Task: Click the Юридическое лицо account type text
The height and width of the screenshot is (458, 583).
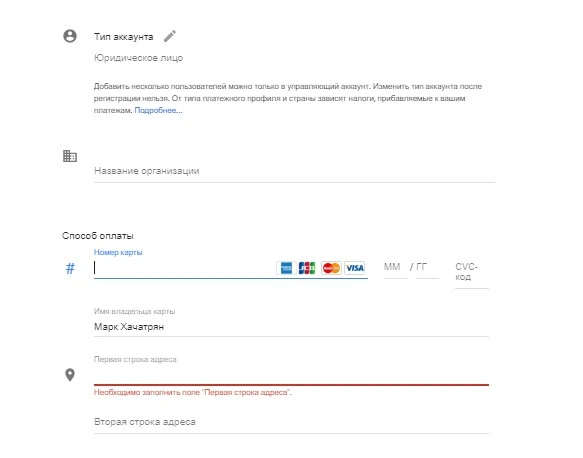Action: (138, 58)
